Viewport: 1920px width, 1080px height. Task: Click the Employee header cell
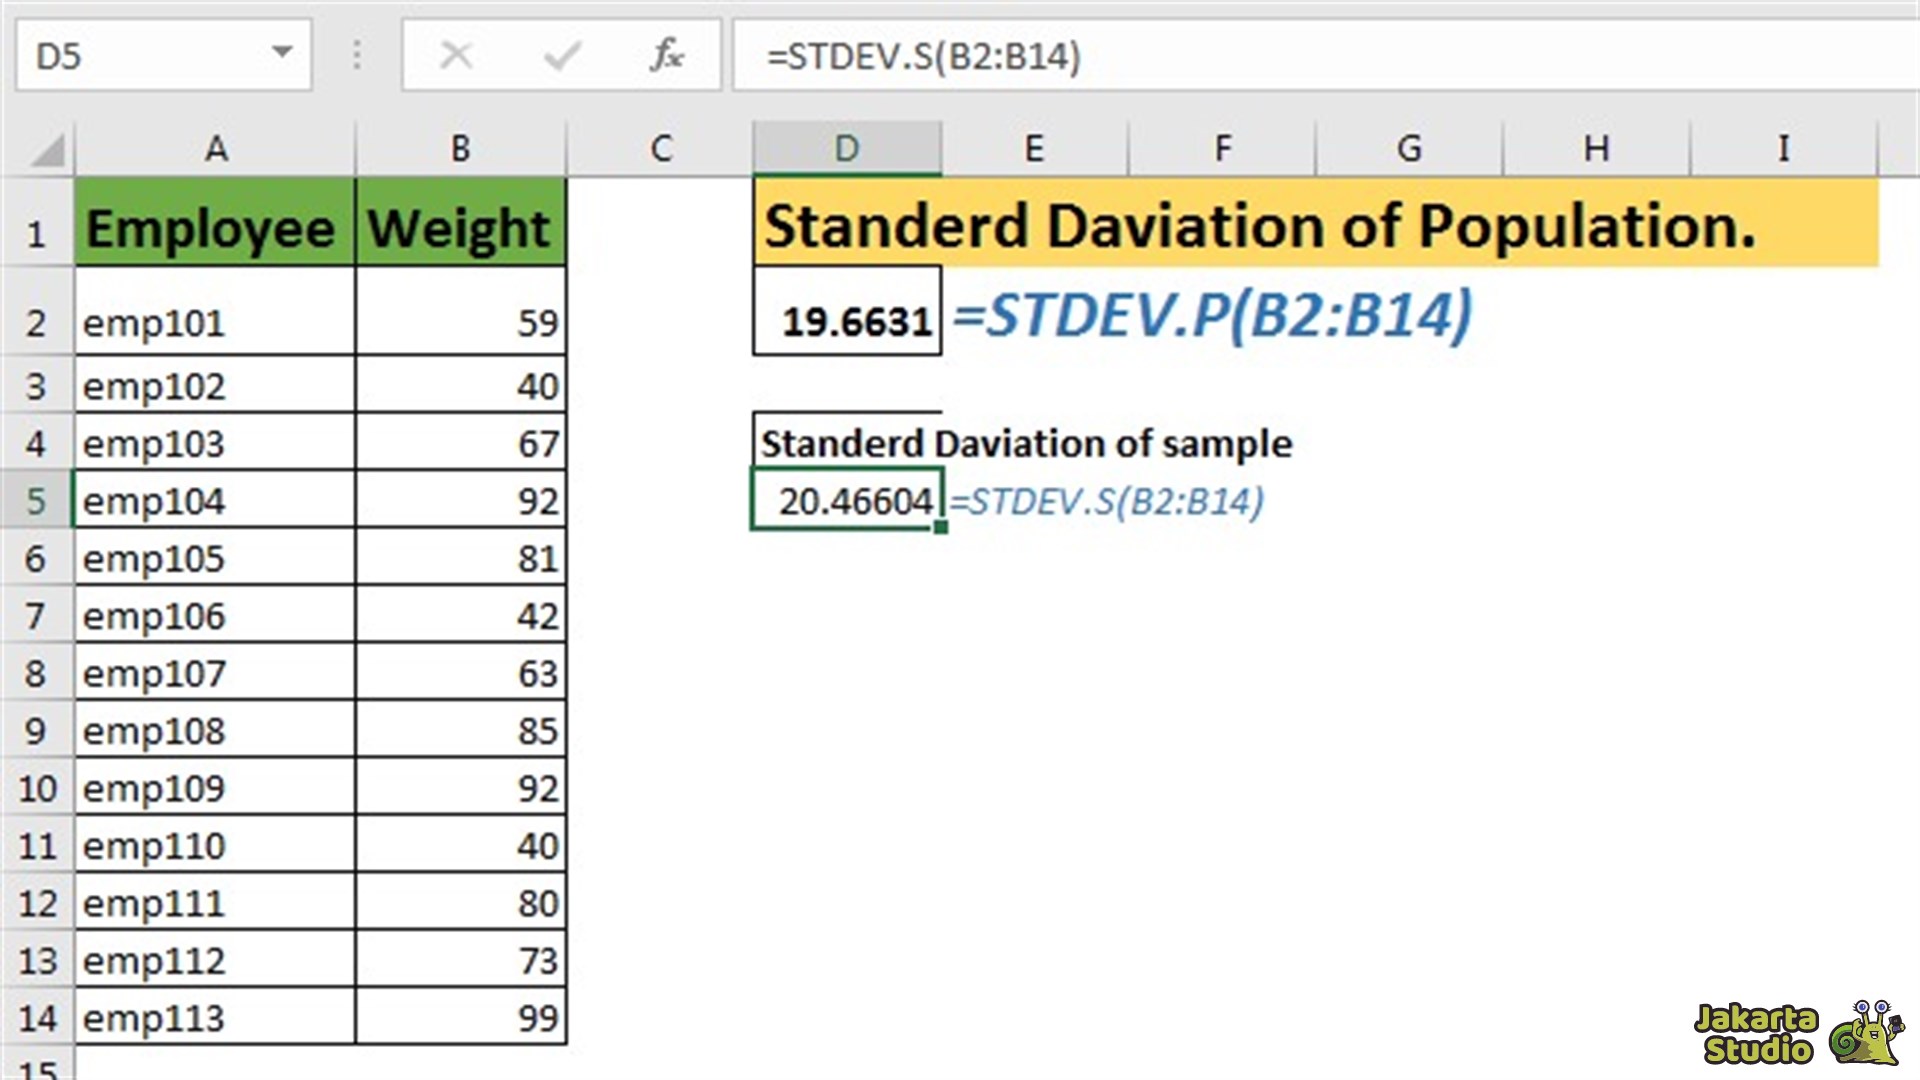tap(213, 227)
